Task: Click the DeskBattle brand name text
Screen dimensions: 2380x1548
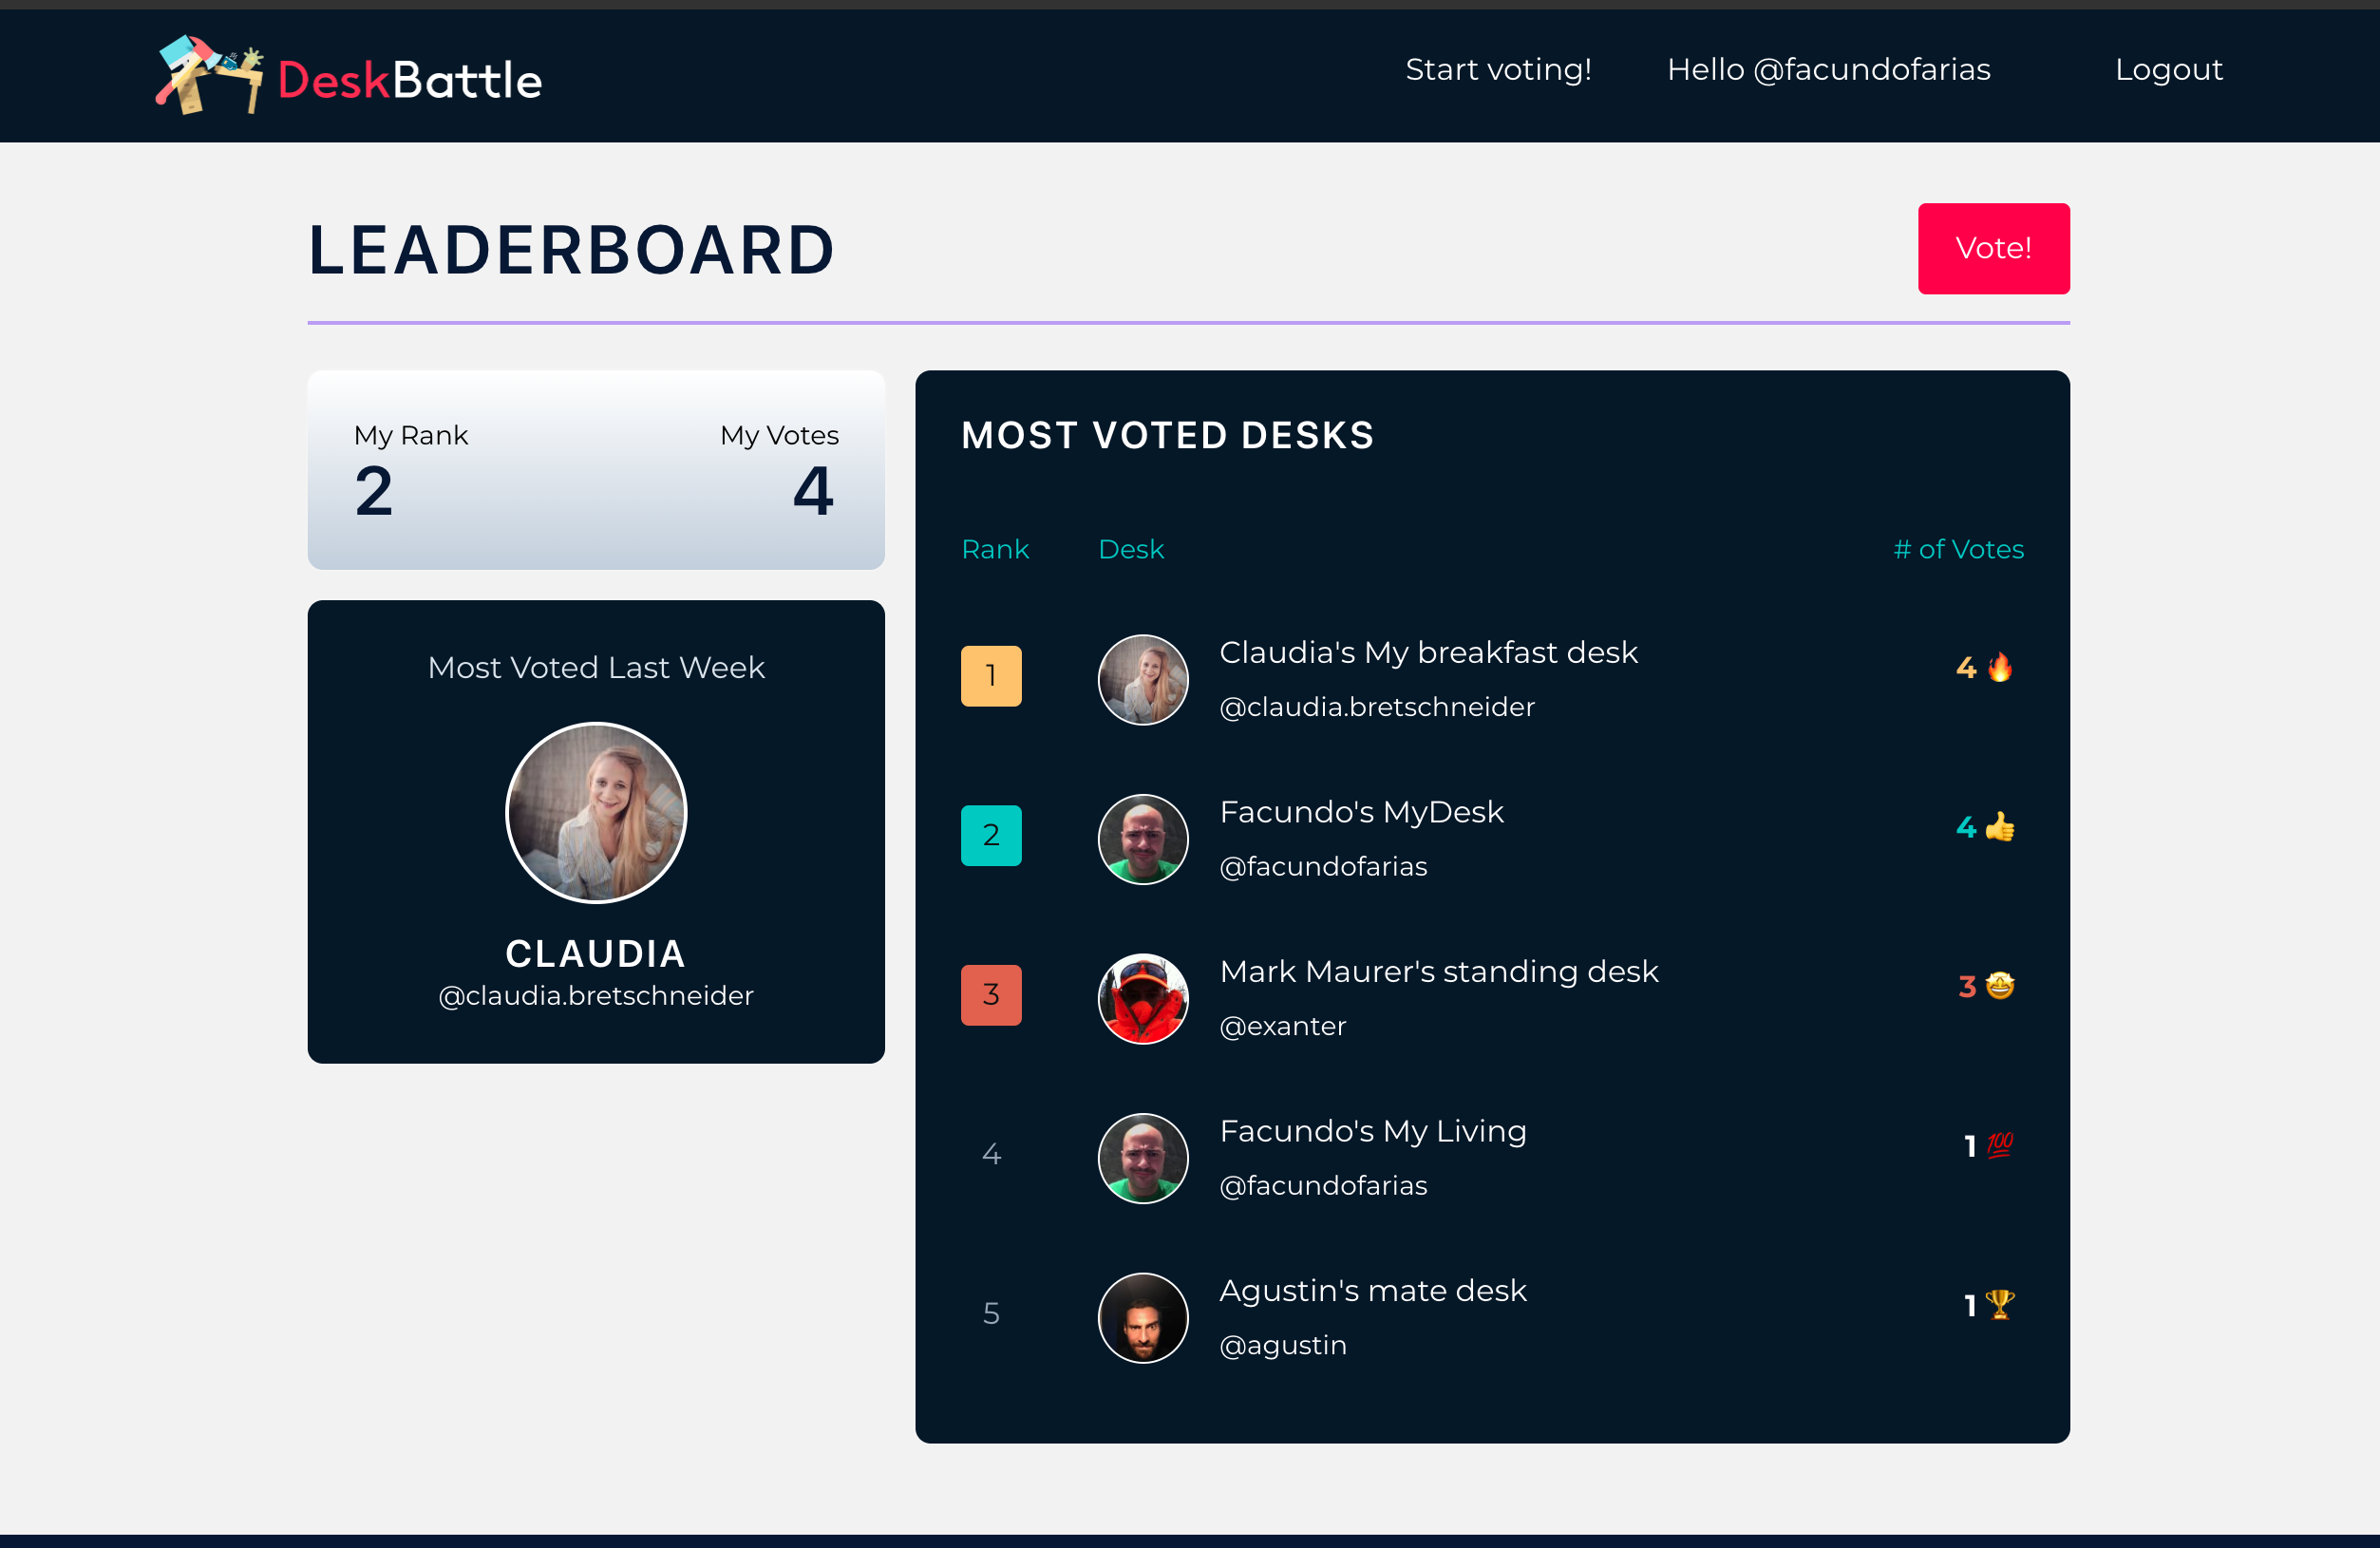Action: 410,80
